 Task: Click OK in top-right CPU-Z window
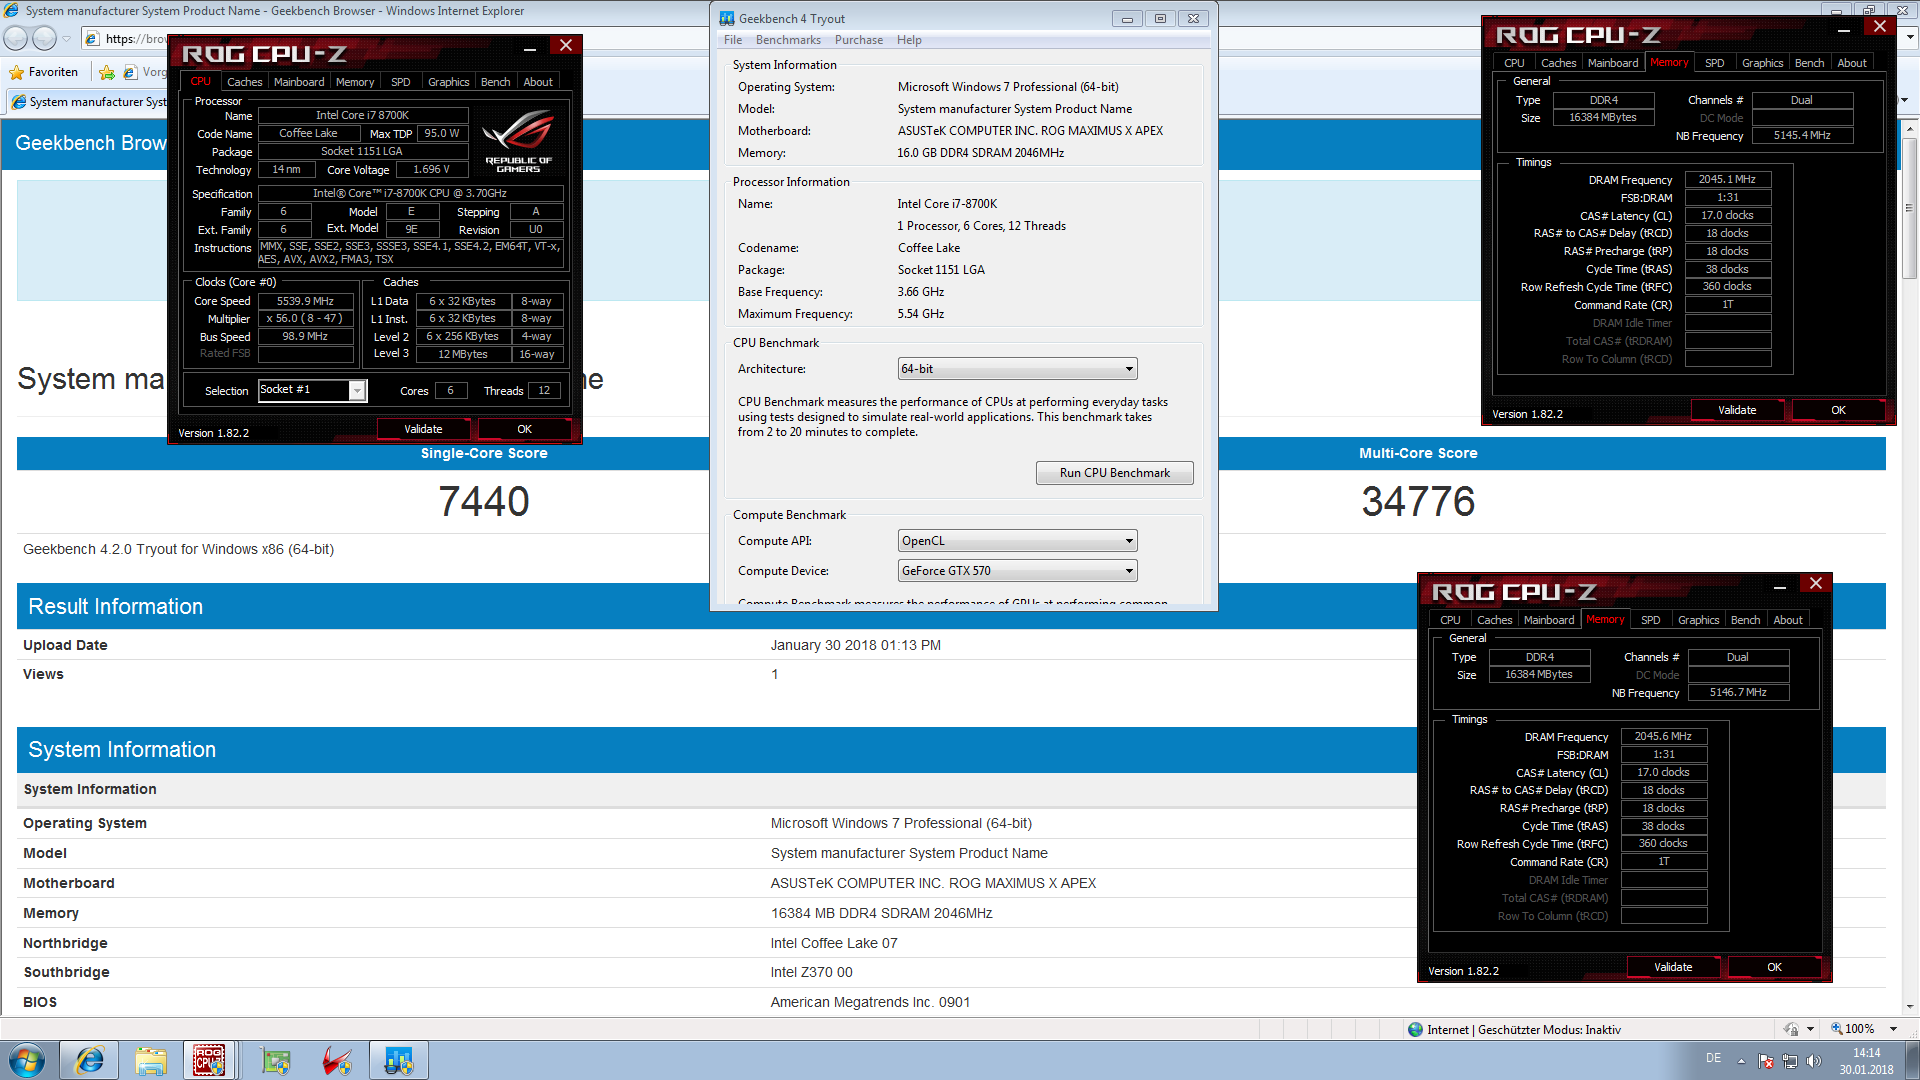[x=1838, y=410]
